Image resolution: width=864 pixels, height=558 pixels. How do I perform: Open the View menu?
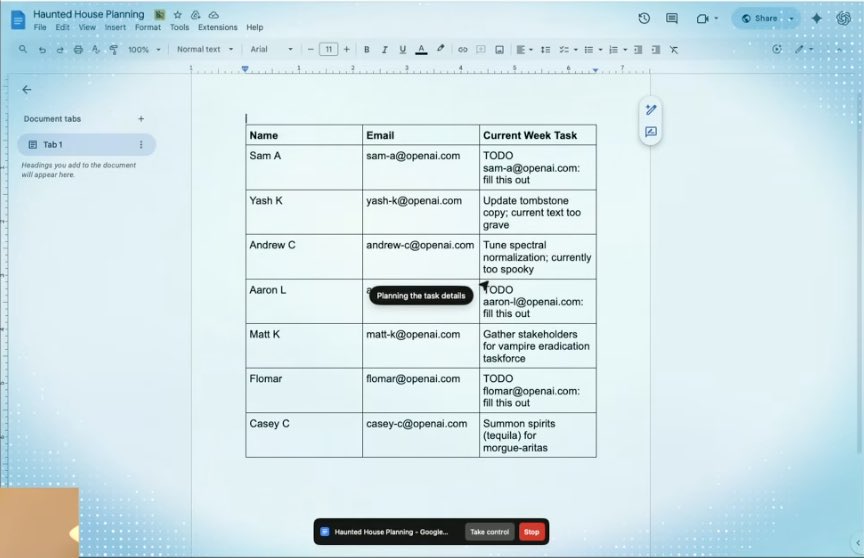pos(87,27)
